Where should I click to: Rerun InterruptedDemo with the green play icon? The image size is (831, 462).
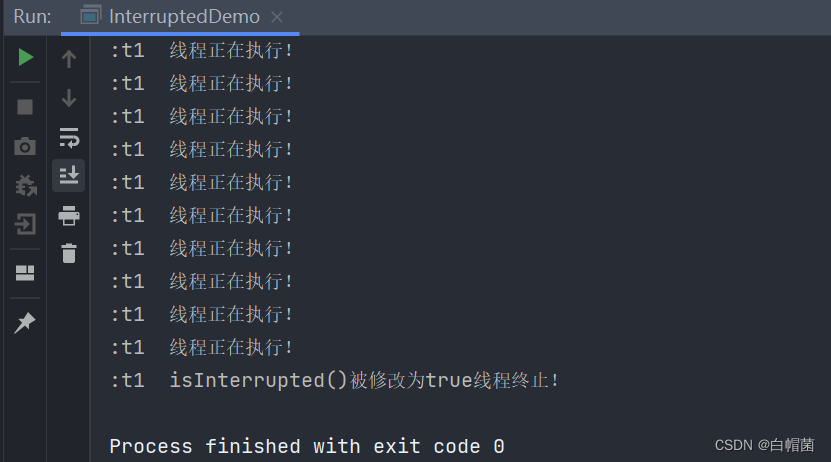(25, 57)
